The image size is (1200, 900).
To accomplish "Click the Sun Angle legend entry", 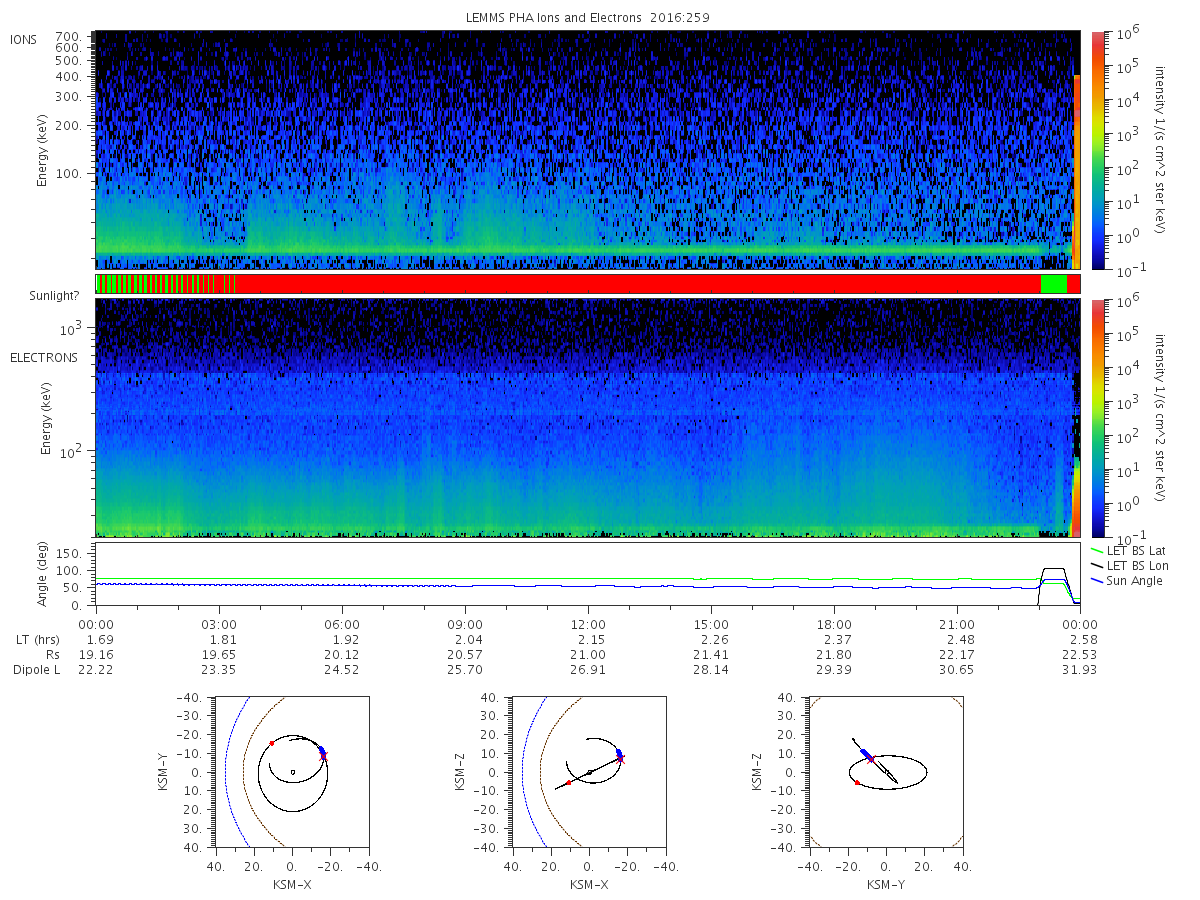I will (x=1127, y=581).
